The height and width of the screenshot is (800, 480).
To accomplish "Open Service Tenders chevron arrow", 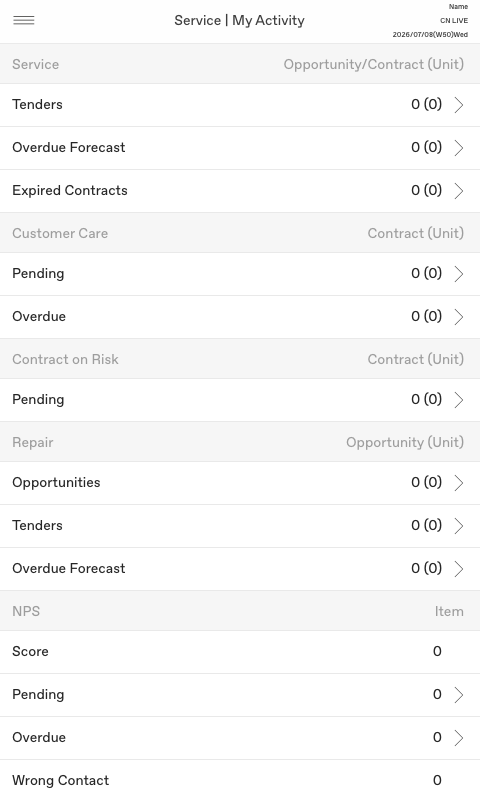I will tap(459, 105).
